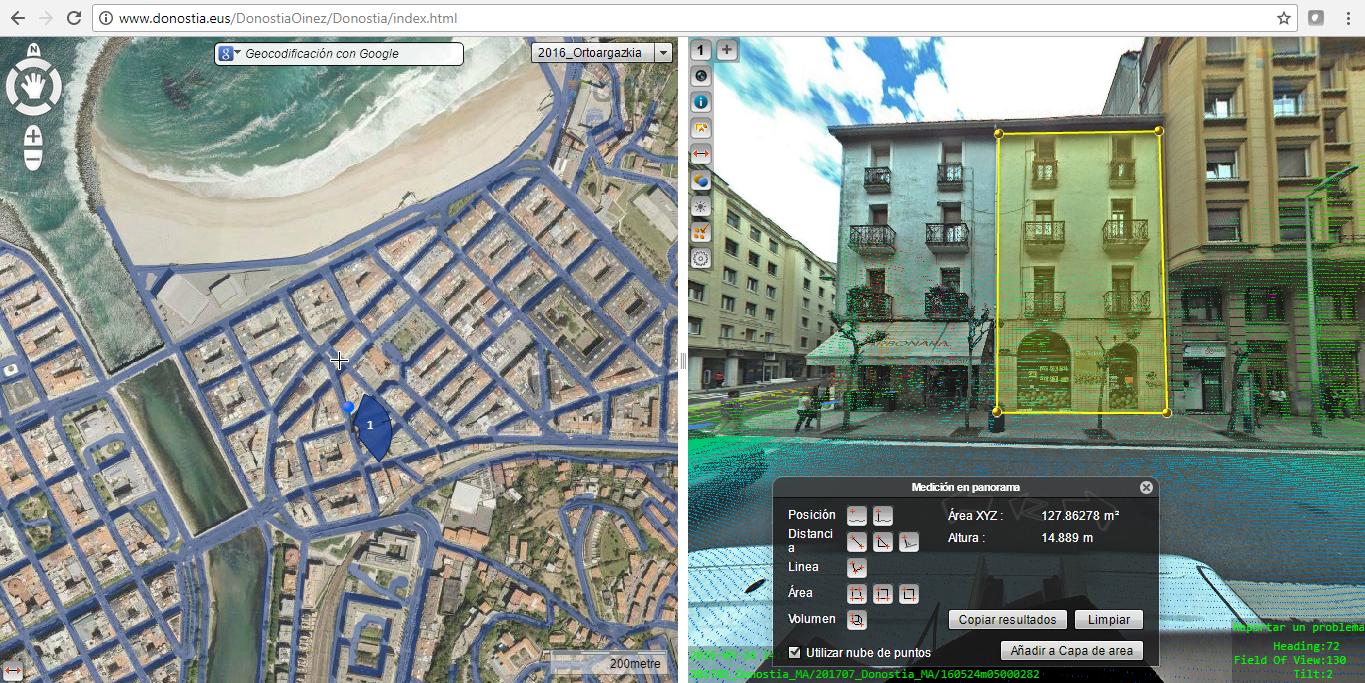Uncheck Utilizar nube de puntos checkbox
Viewport: 1365px width, 683px height.
point(795,652)
